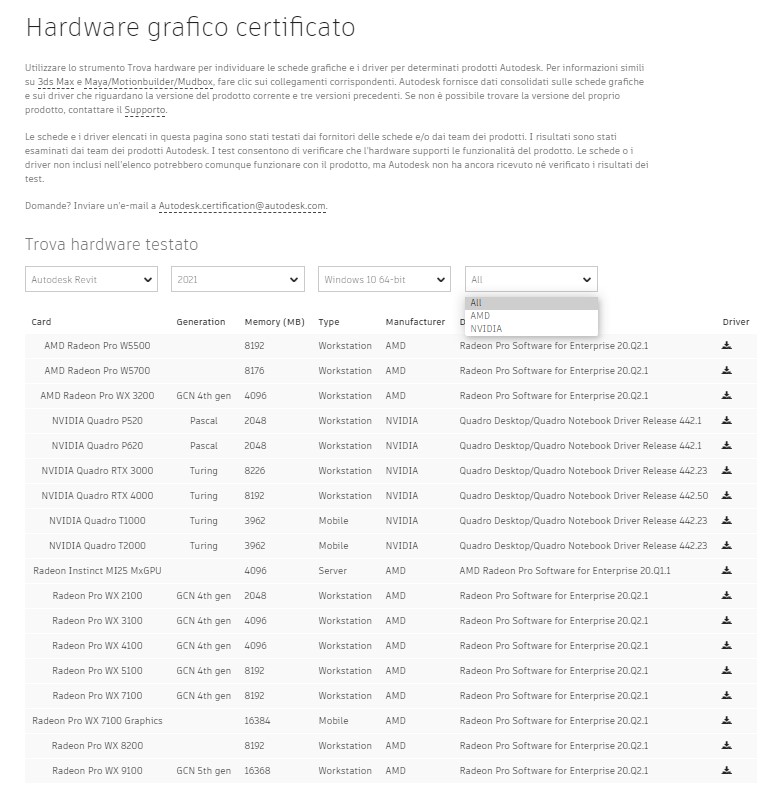
Task: Click Pascal generation for NVIDIA Quadro P620
Action: (x=203, y=446)
